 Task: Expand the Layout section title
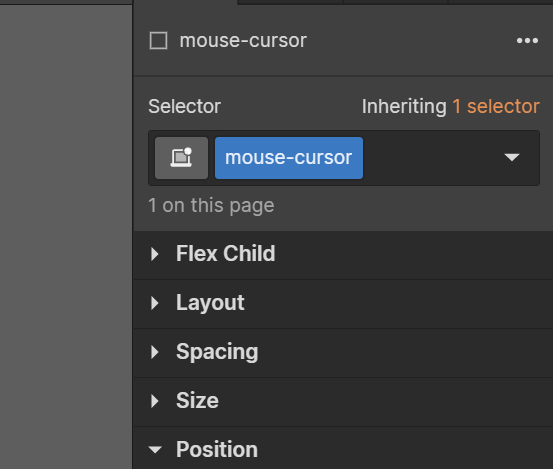210,303
